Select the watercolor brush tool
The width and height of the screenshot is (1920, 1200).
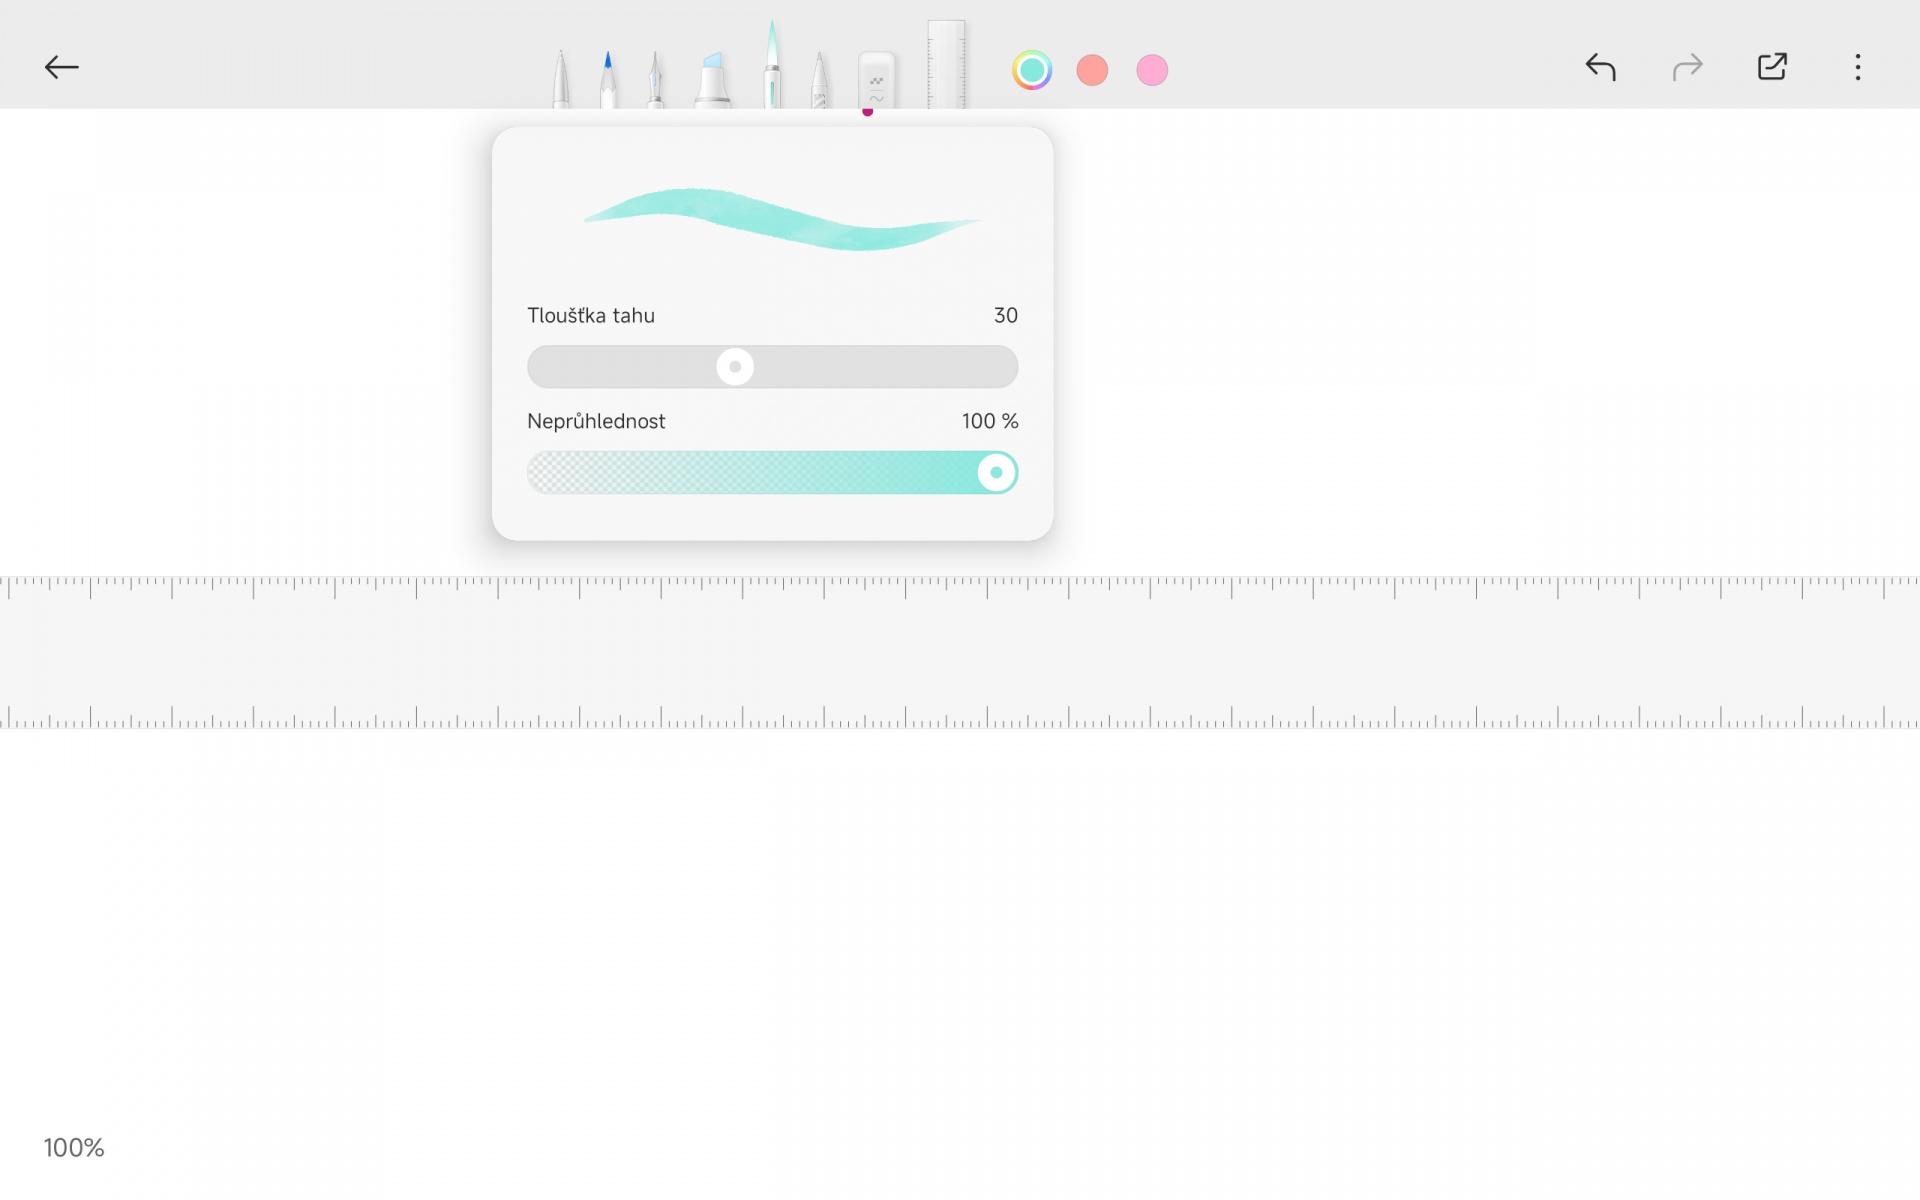click(772, 65)
